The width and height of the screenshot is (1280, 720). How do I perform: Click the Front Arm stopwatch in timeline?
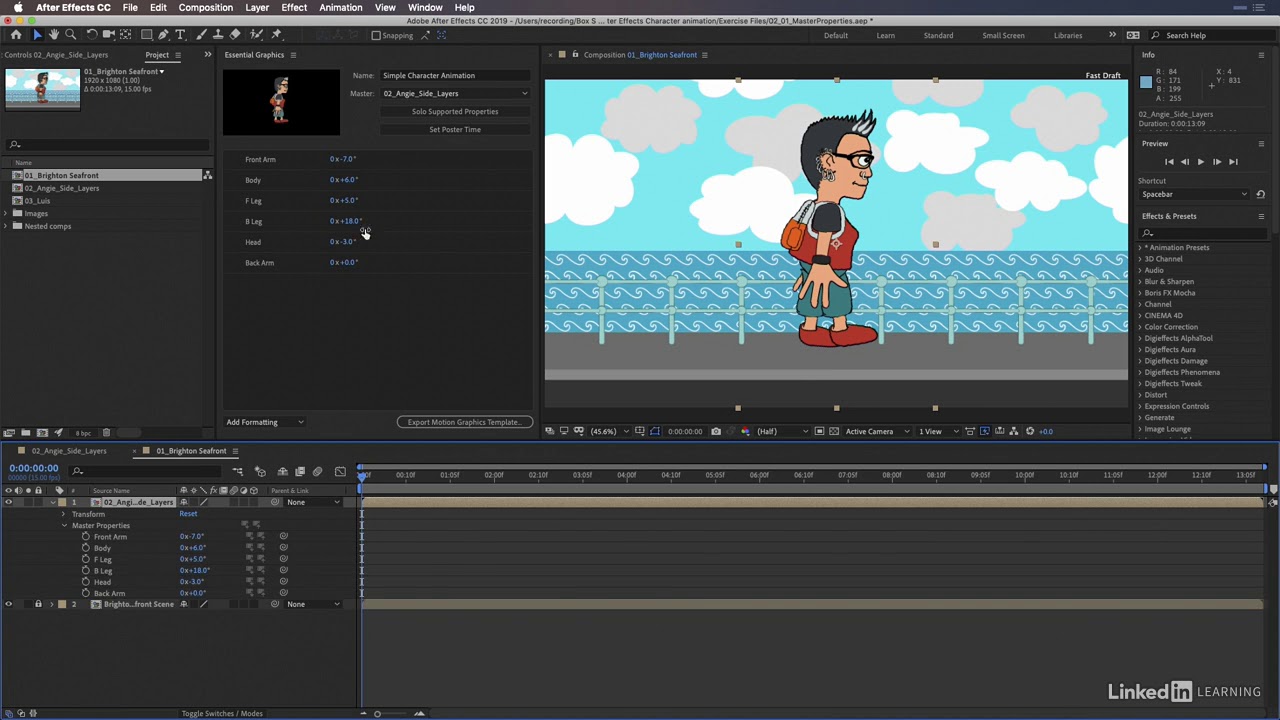[86, 537]
